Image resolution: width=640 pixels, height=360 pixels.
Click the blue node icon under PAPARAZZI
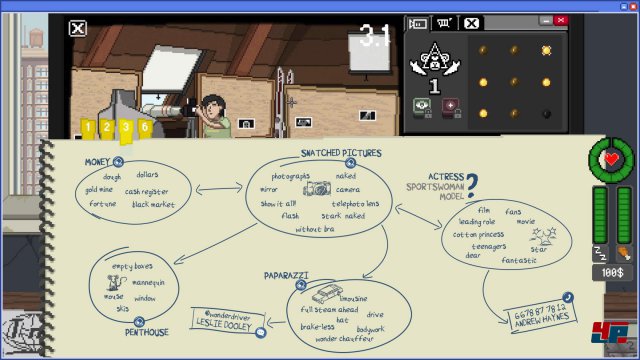click(301, 285)
